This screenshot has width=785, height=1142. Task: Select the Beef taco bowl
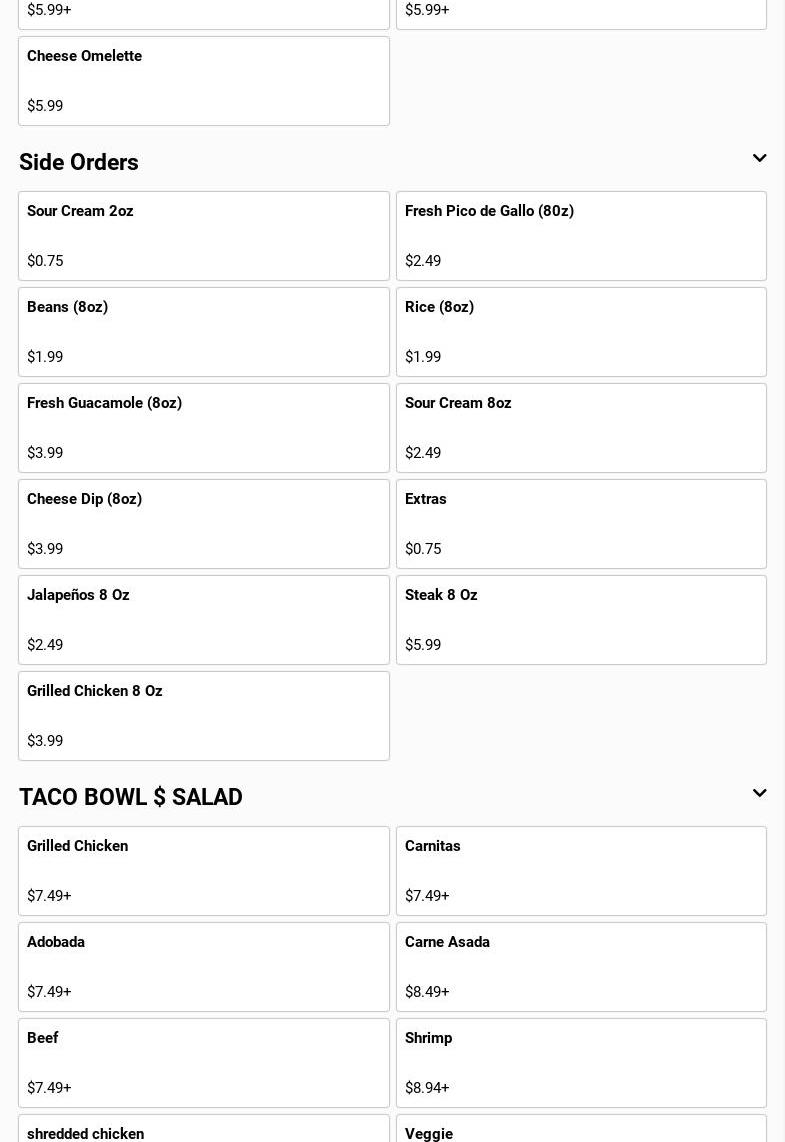[203, 1063]
